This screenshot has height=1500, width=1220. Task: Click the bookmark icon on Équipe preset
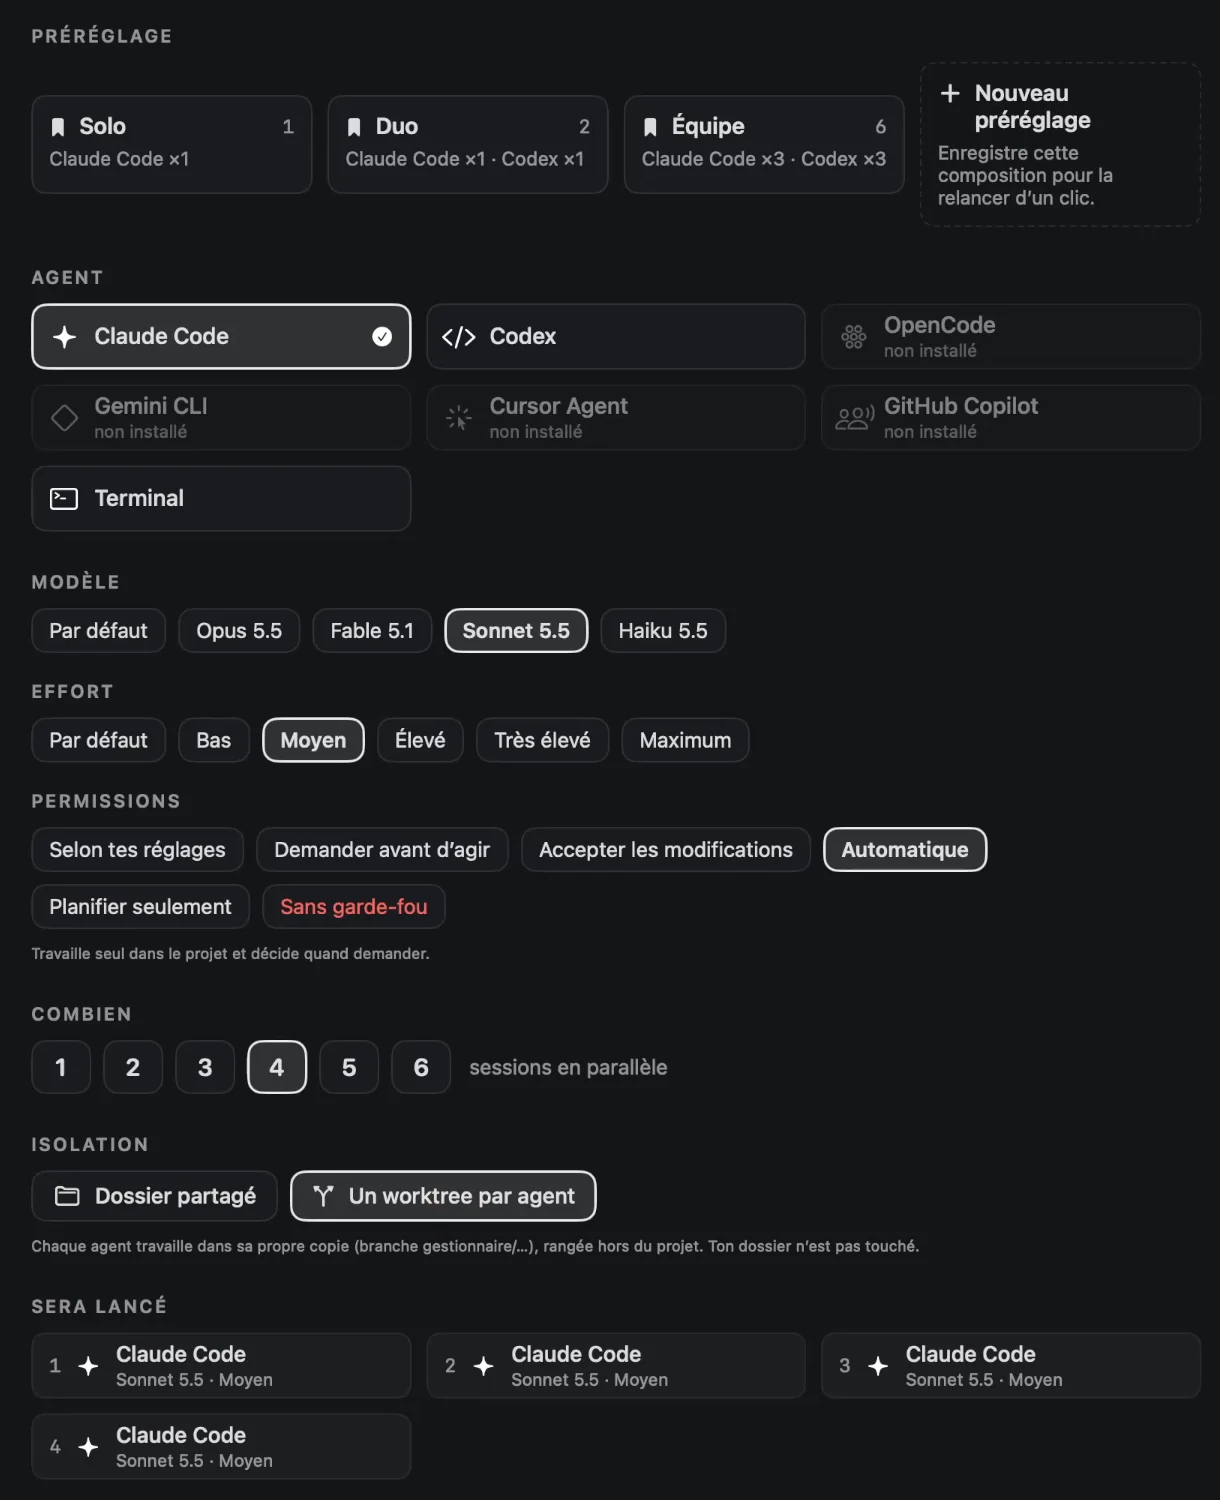(x=650, y=126)
